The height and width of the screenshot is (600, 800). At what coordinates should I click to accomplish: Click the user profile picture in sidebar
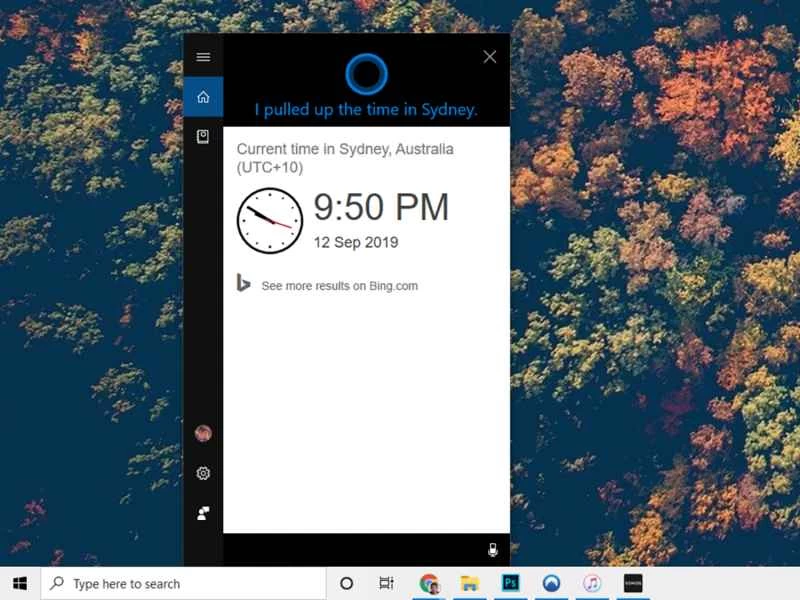pyautogui.click(x=203, y=434)
